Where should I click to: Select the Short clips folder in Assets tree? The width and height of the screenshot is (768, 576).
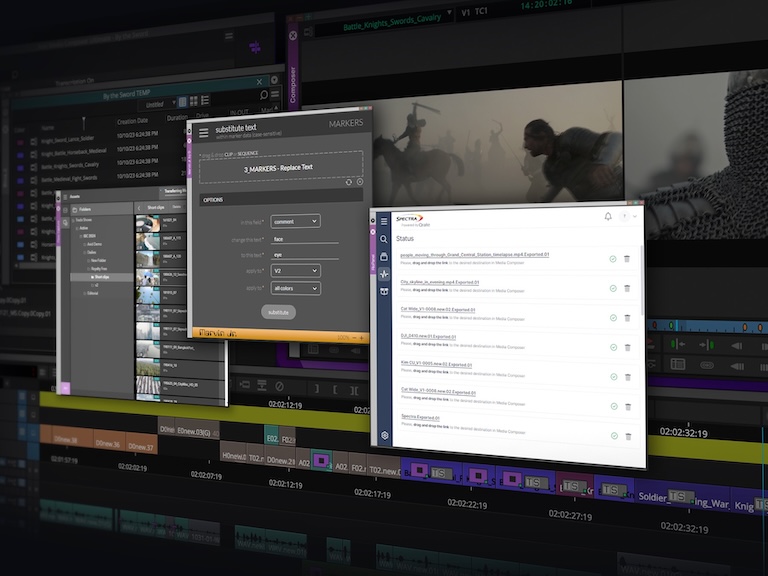[101, 277]
